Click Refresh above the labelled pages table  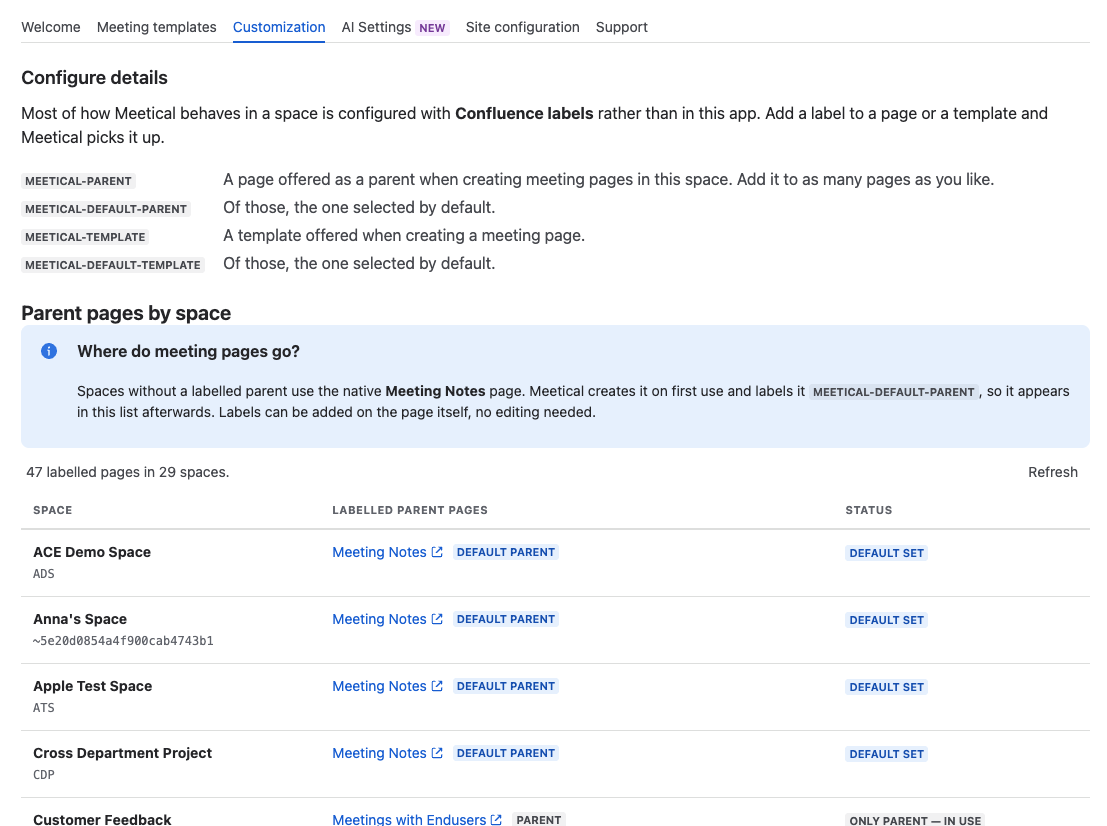(x=1053, y=472)
